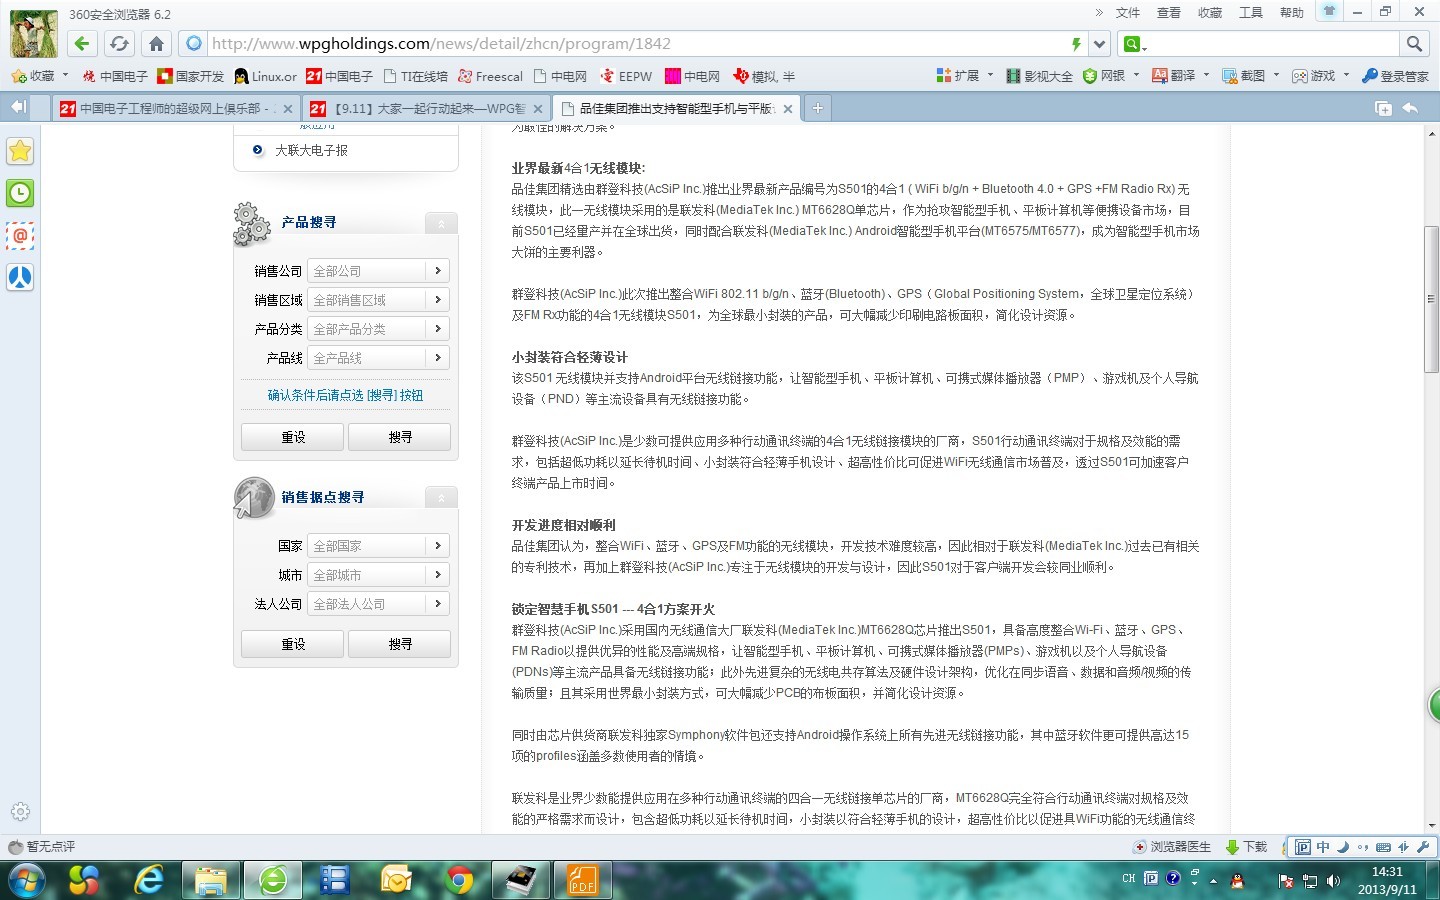The image size is (1440, 900).
Task: Go back with the green back arrow
Action: [x=82, y=43]
